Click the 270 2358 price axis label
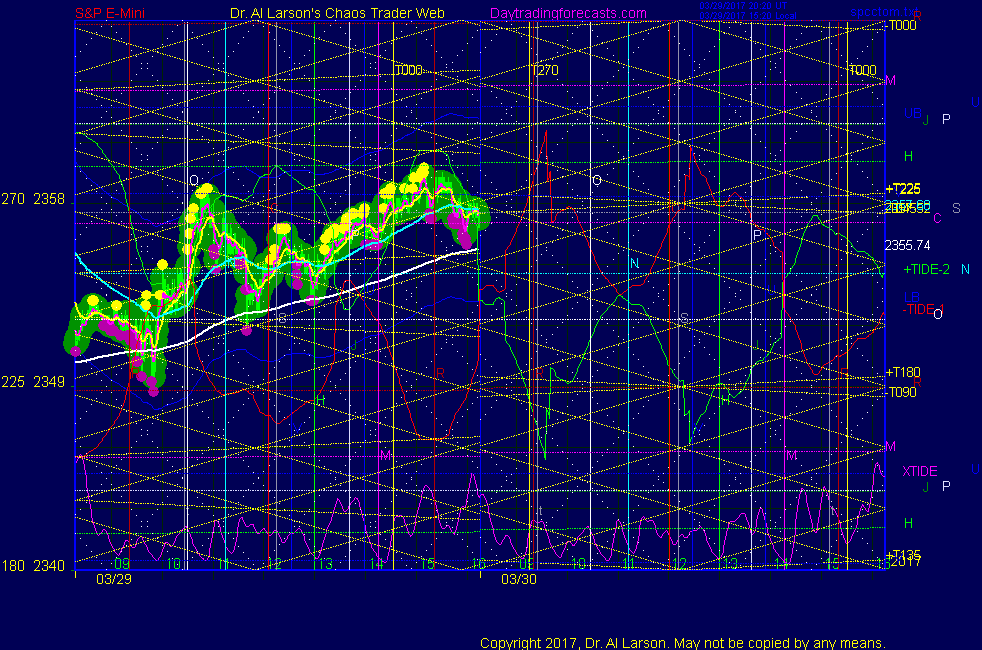 pyautogui.click(x=33, y=200)
